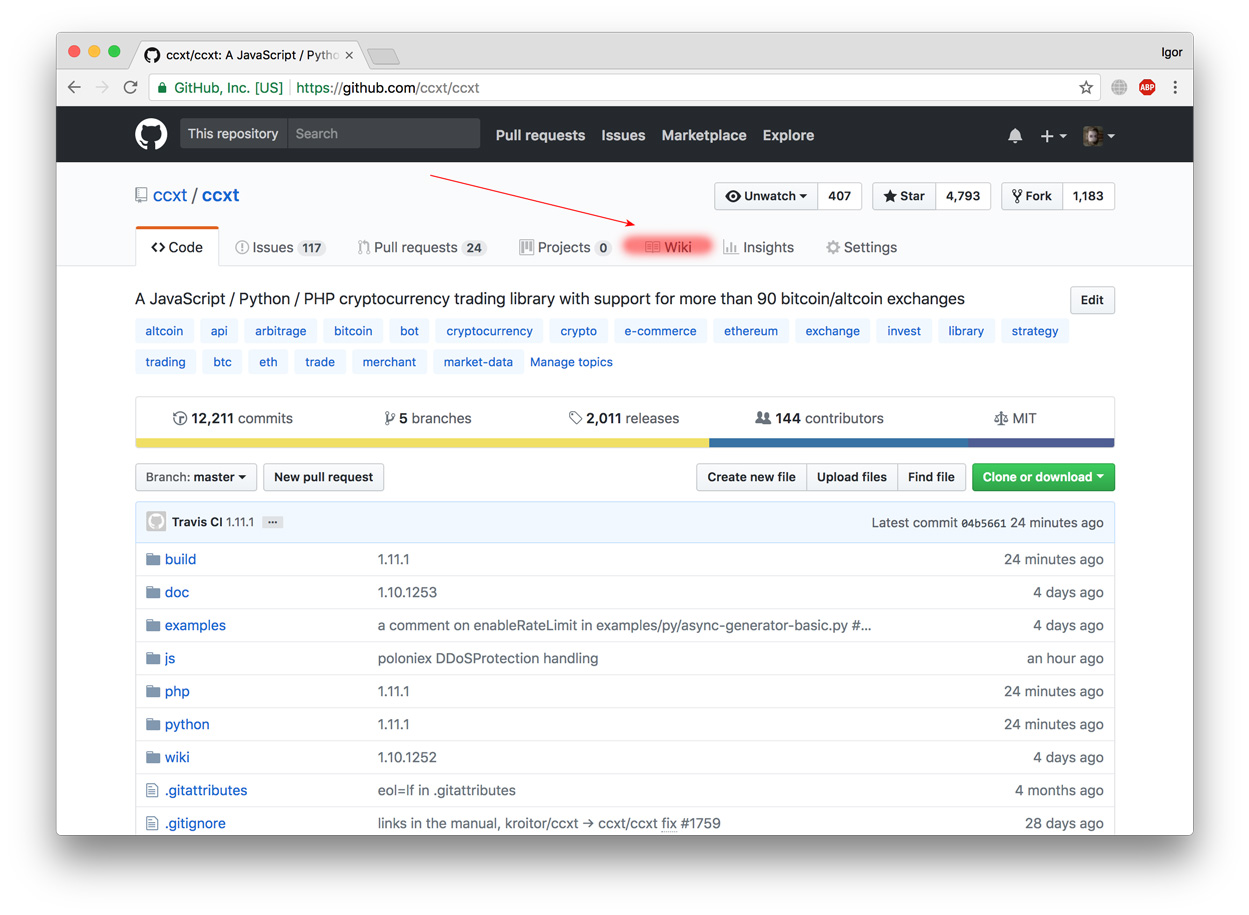The width and height of the screenshot is (1249, 915).
Task: Expand commit message ellipsis button
Action: pos(272,522)
